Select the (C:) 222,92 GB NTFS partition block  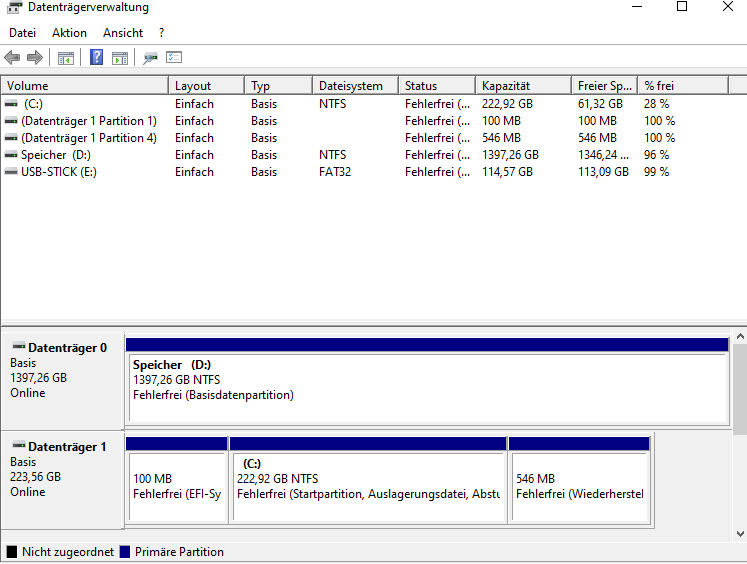point(368,480)
